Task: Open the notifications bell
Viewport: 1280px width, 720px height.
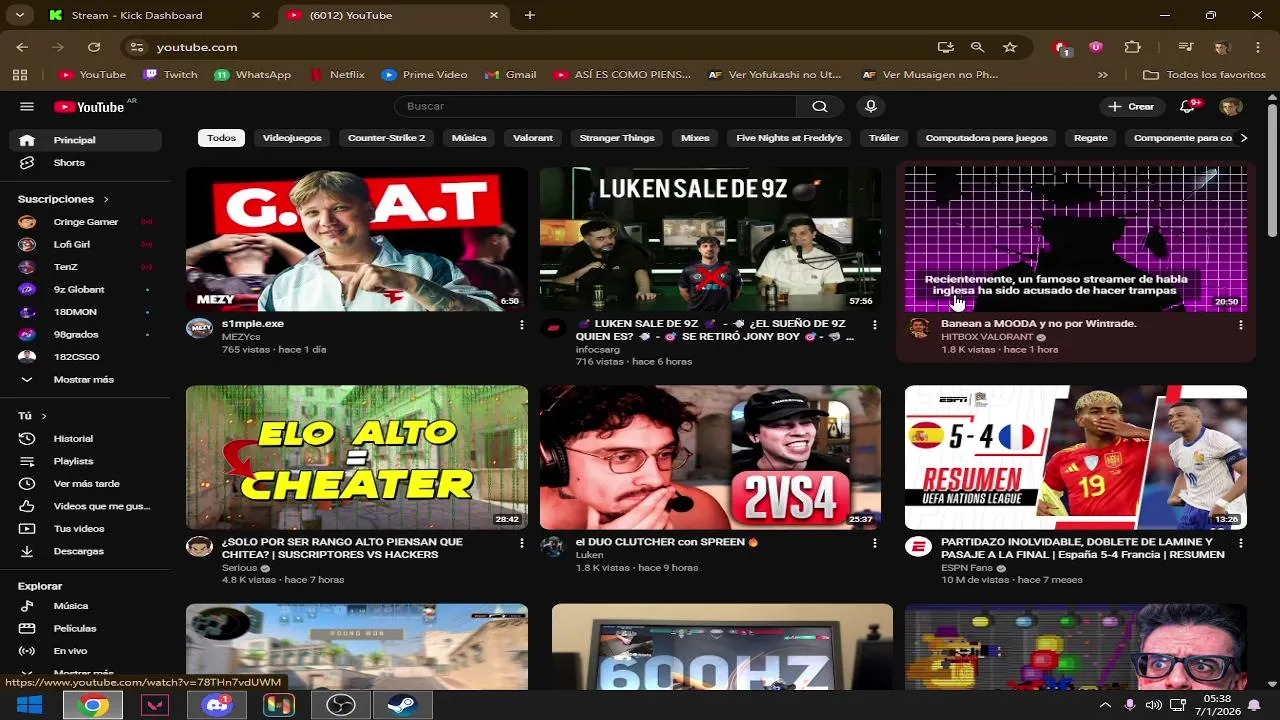Action: (x=1188, y=107)
